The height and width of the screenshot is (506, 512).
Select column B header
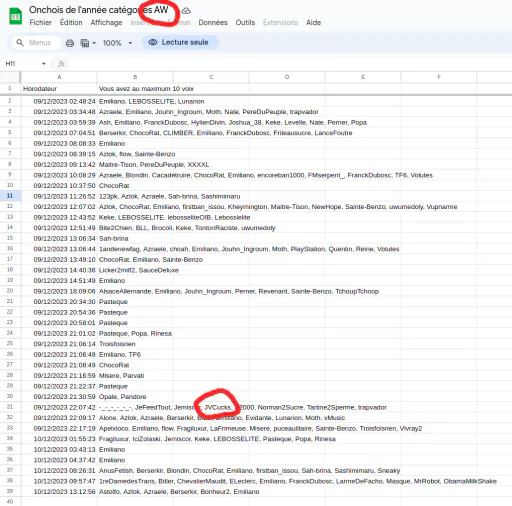coord(135,77)
